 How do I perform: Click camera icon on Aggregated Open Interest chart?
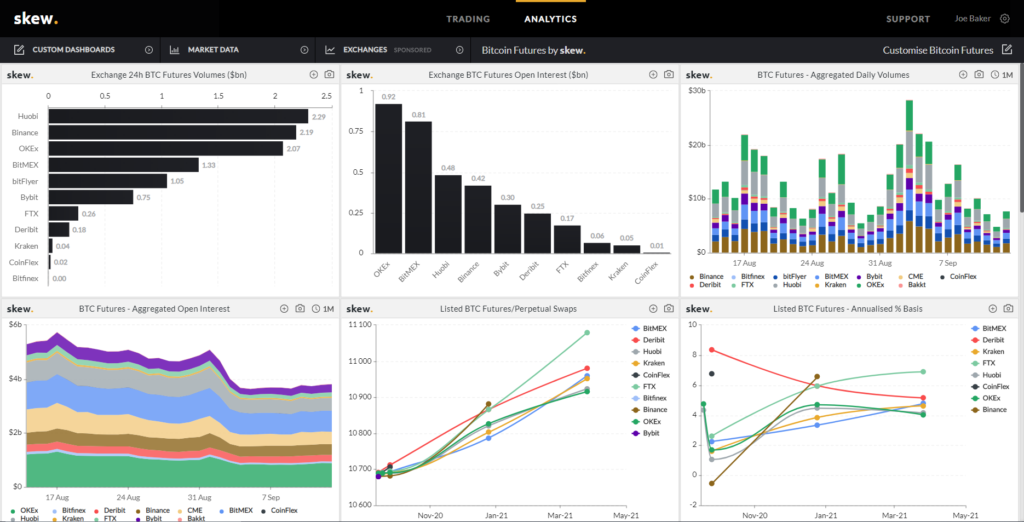coord(300,308)
